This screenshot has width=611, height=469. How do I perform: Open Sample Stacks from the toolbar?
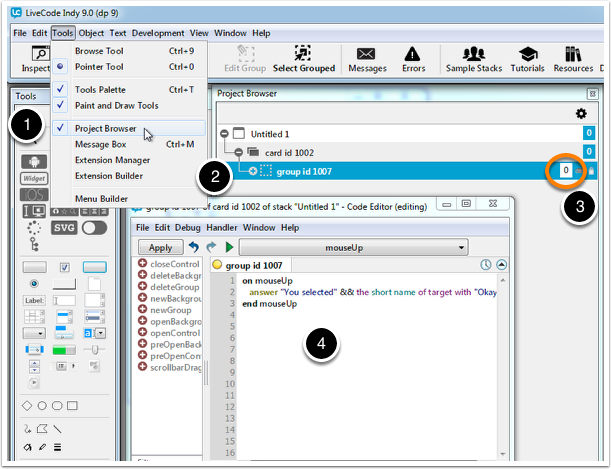(474, 59)
